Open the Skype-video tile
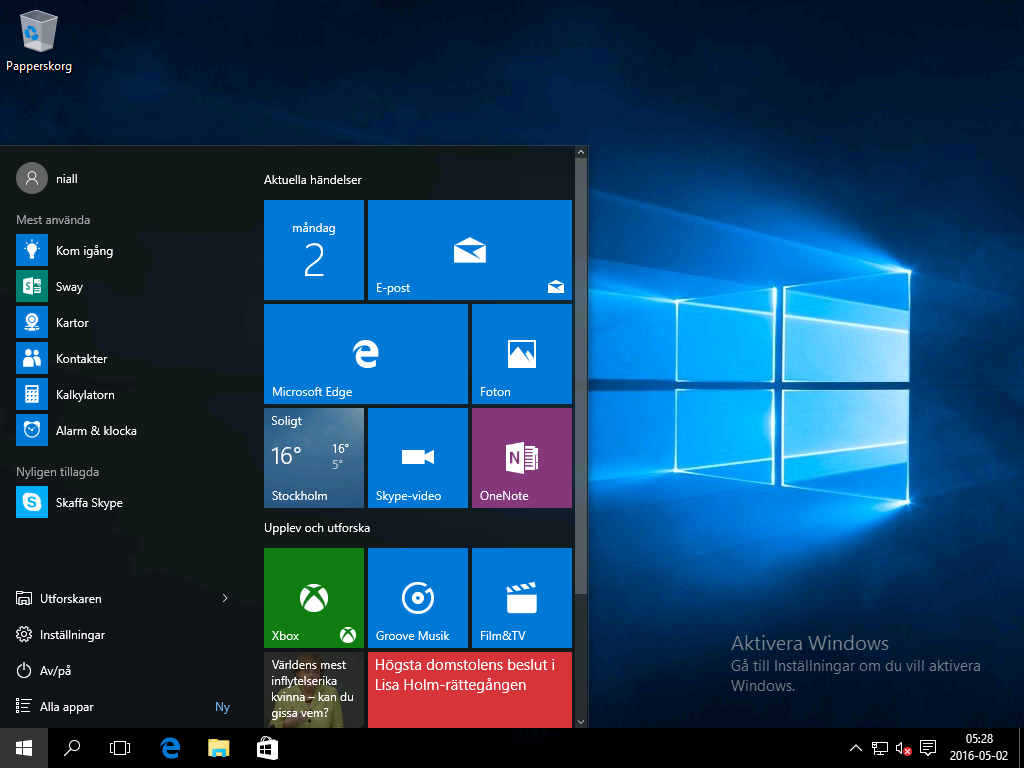Screen dimensions: 1024x768 (x=418, y=458)
